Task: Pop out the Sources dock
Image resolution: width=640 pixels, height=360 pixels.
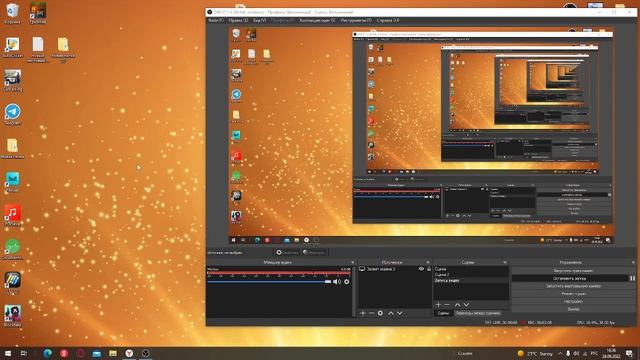Action: 428,262
